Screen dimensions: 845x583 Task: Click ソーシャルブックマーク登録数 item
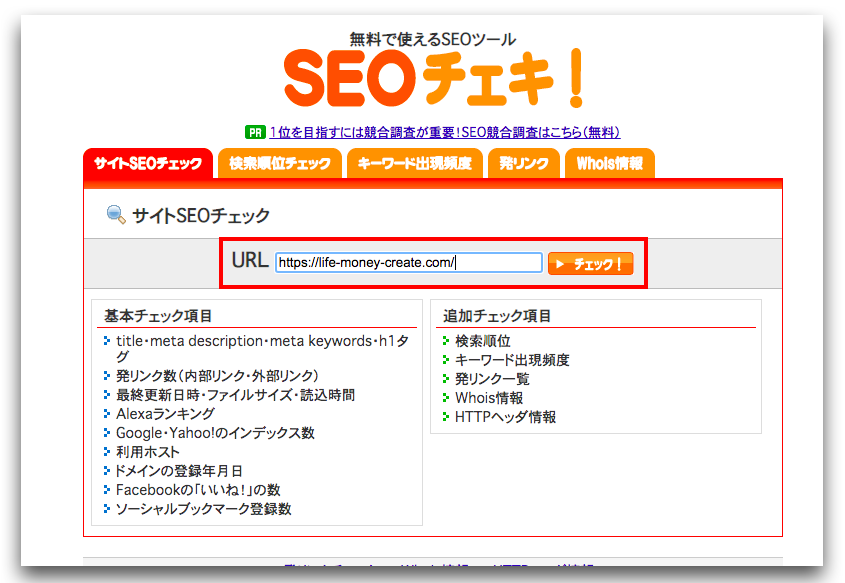204,509
